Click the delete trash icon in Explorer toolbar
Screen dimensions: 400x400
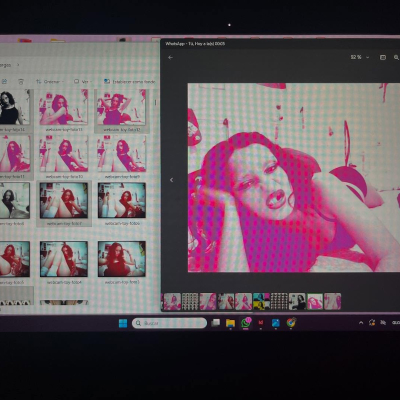tap(21, 82)
